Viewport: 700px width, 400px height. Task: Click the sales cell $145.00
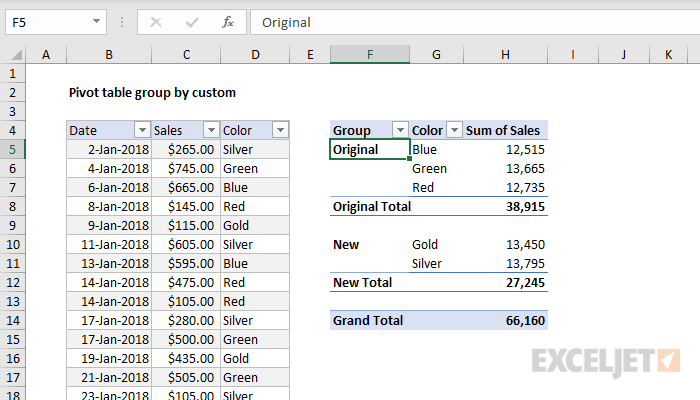(x=186, y=206)
